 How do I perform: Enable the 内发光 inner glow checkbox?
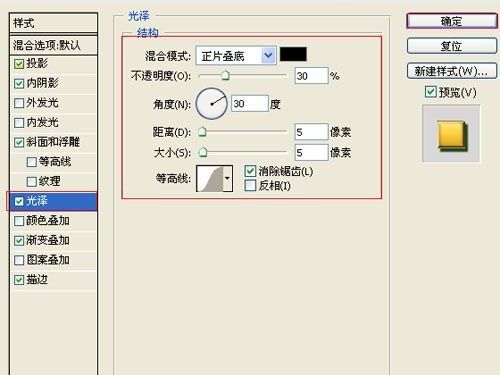[x=19, y=122]
